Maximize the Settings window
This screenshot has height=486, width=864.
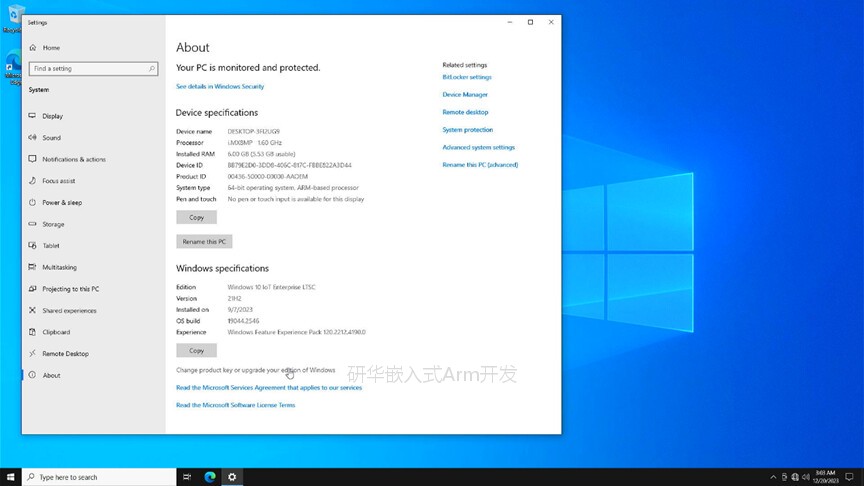530,22
